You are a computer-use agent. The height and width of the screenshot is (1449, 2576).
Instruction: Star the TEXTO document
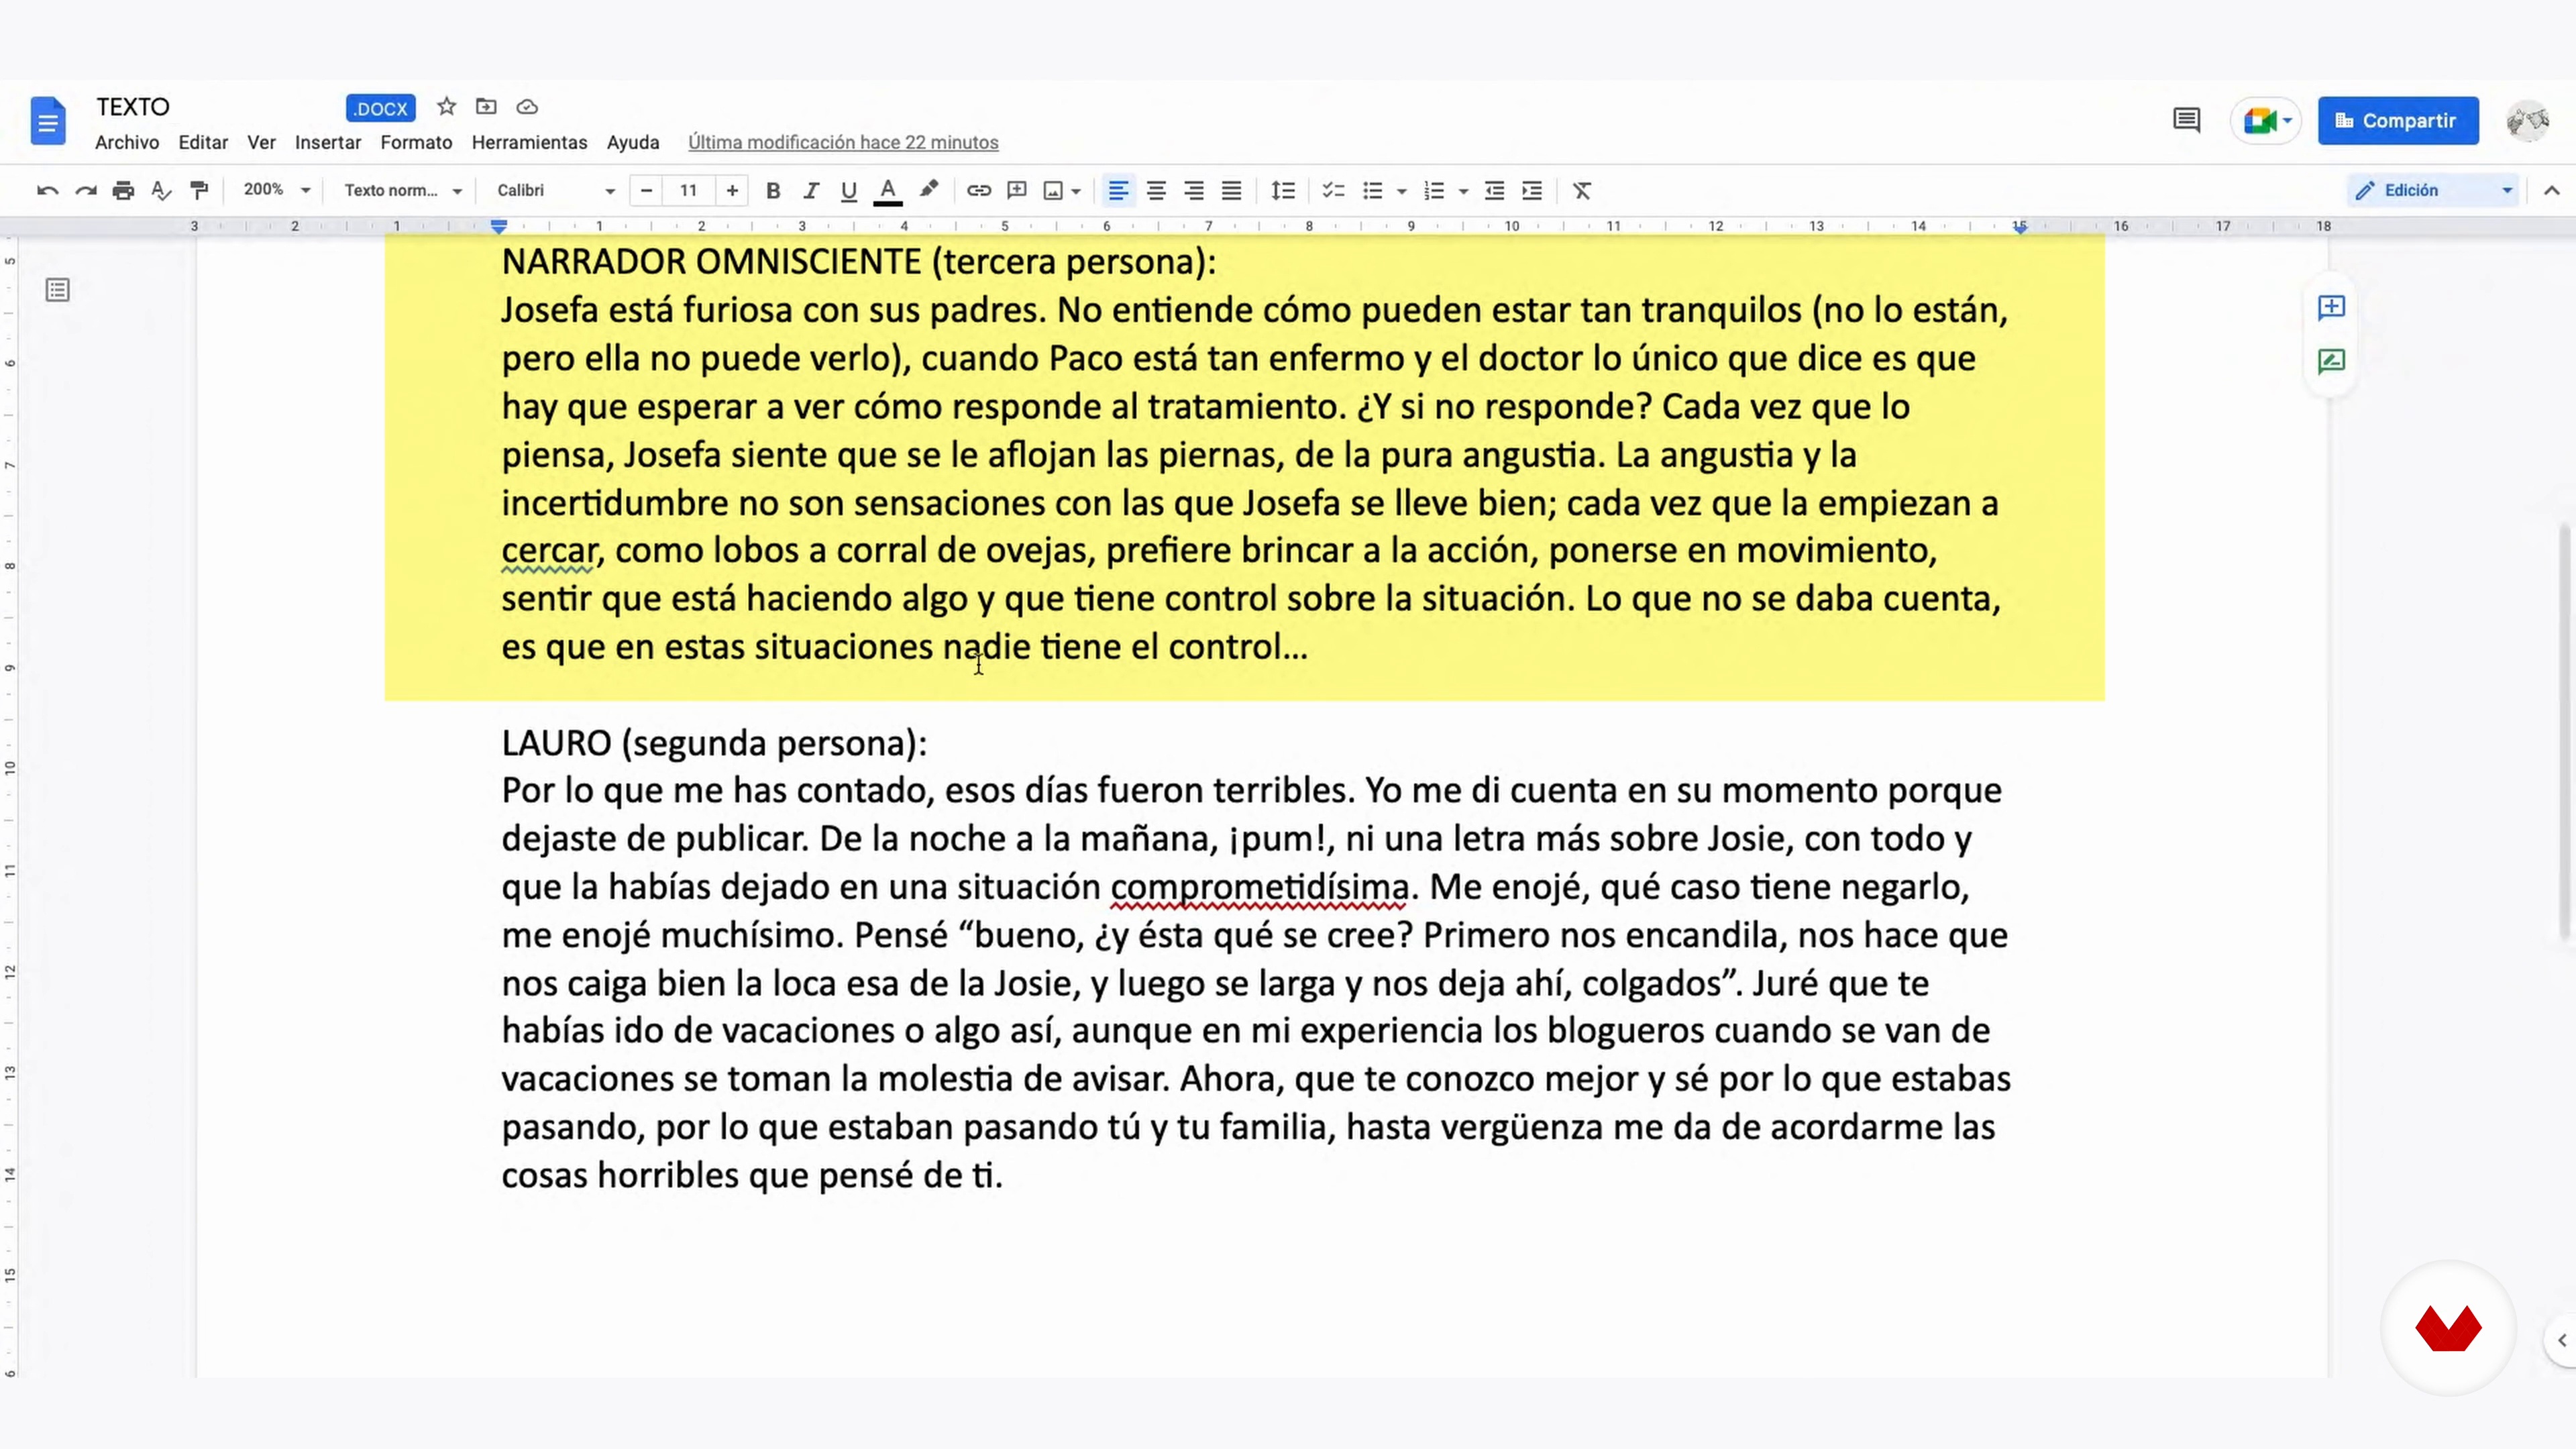point(446,106)
